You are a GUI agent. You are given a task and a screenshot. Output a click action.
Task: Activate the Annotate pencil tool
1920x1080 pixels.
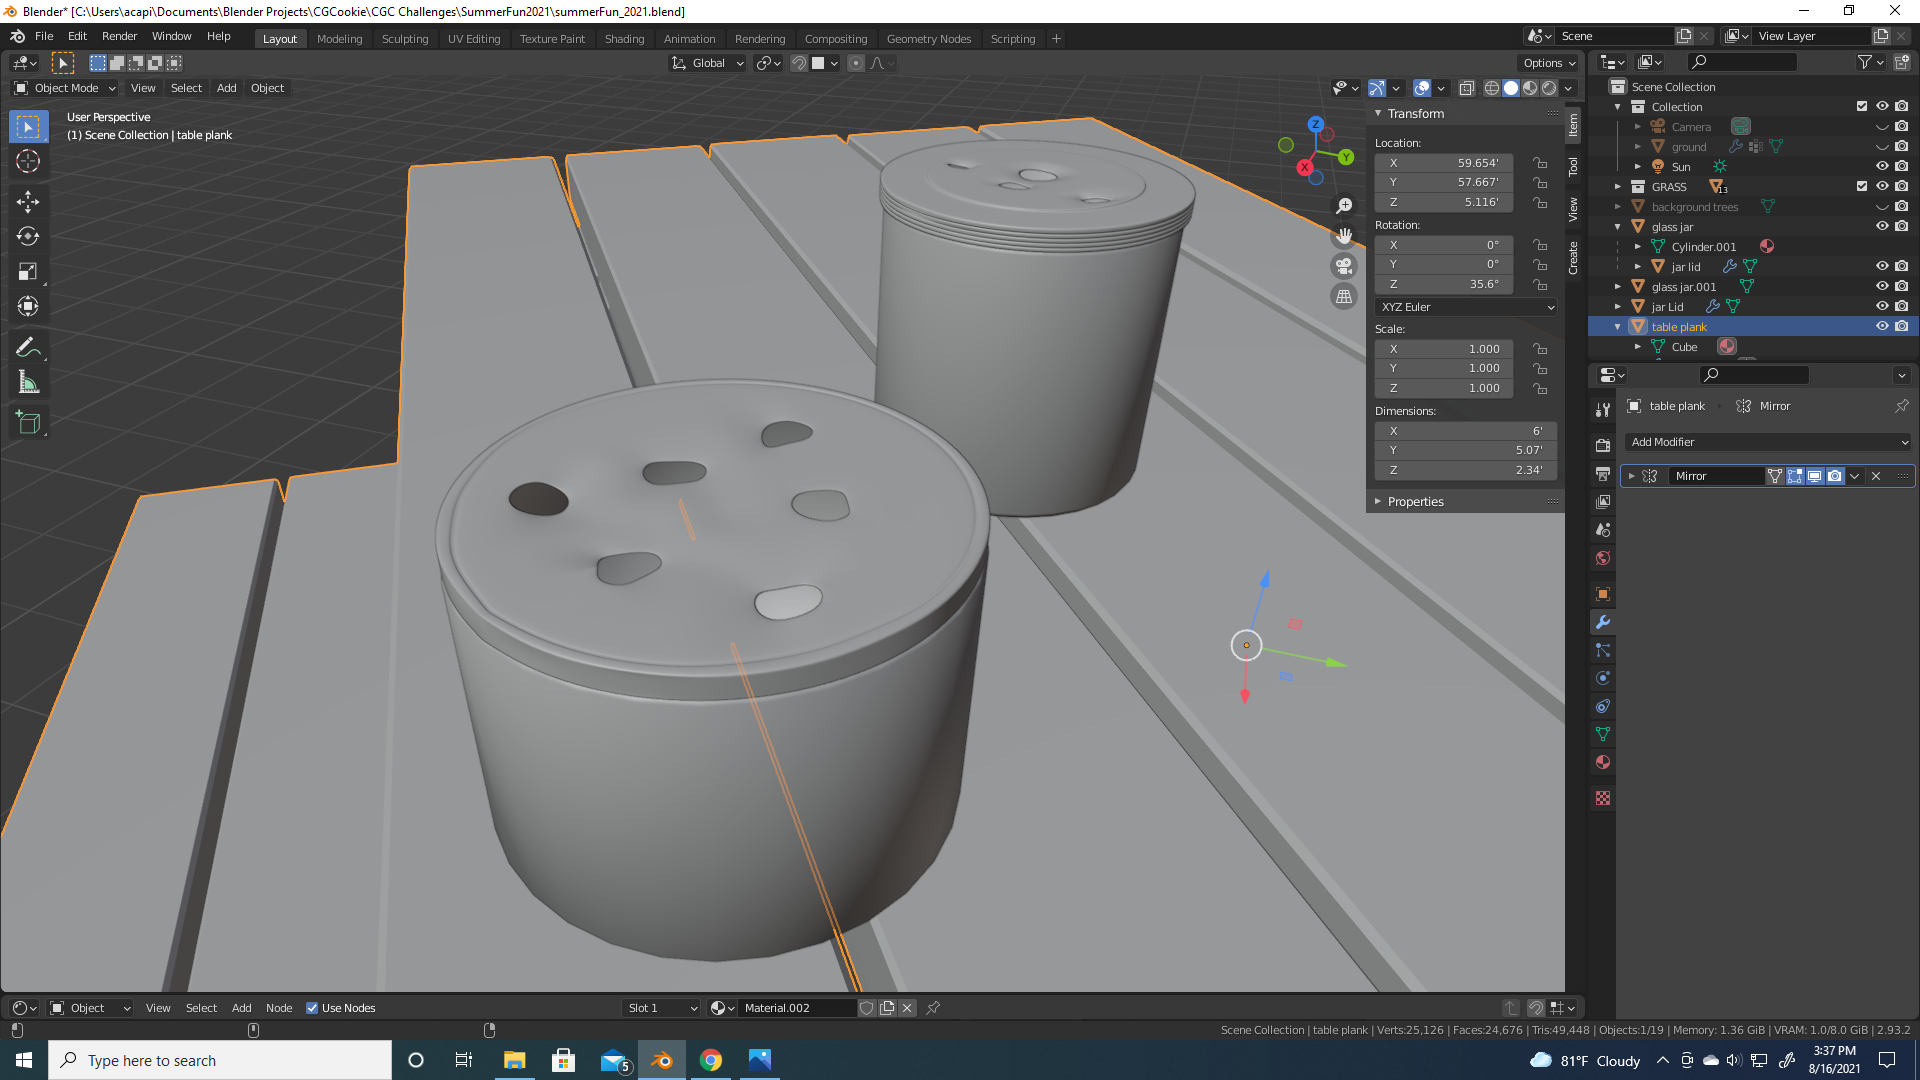[x=28, y=347]
